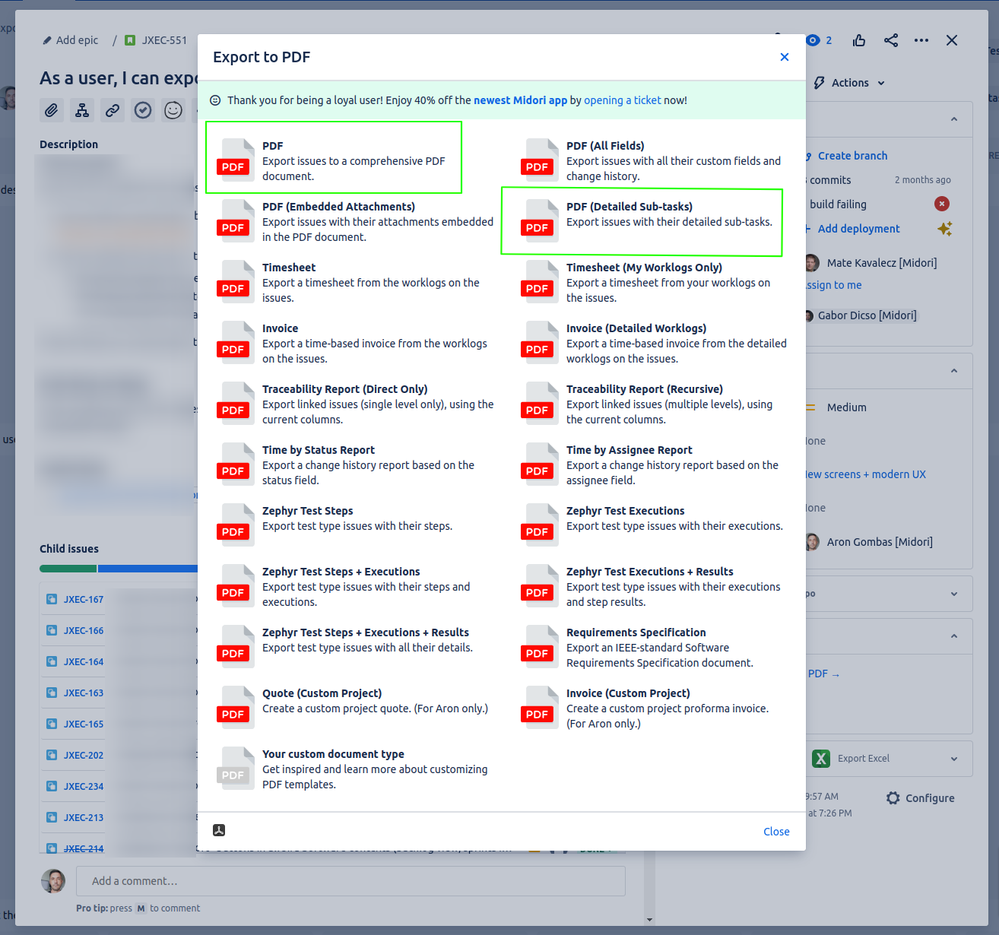Viewport: 999px width, 935px height.
Task: Click the Close link in dialog footer
Action: pos(776,831)
